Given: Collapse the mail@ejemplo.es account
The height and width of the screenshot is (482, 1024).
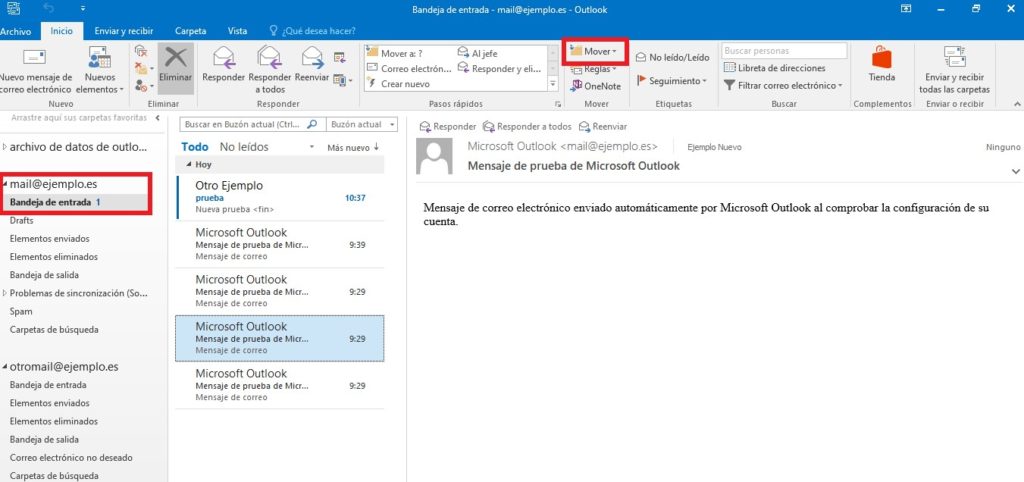Looking at the screenshot, I should coord(5,185).
